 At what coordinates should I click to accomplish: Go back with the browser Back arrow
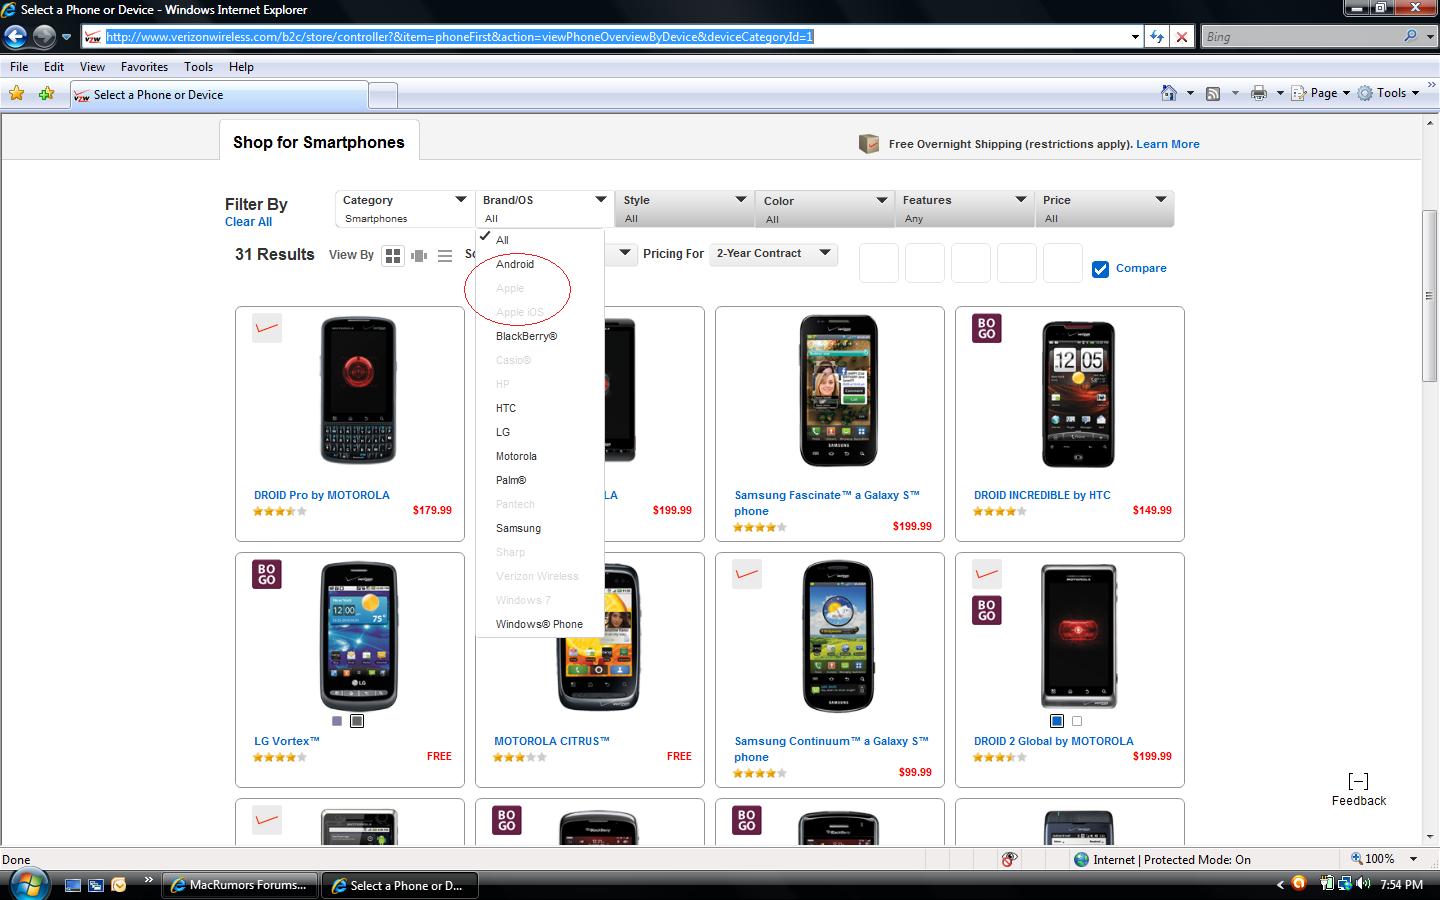pos(15,37)
